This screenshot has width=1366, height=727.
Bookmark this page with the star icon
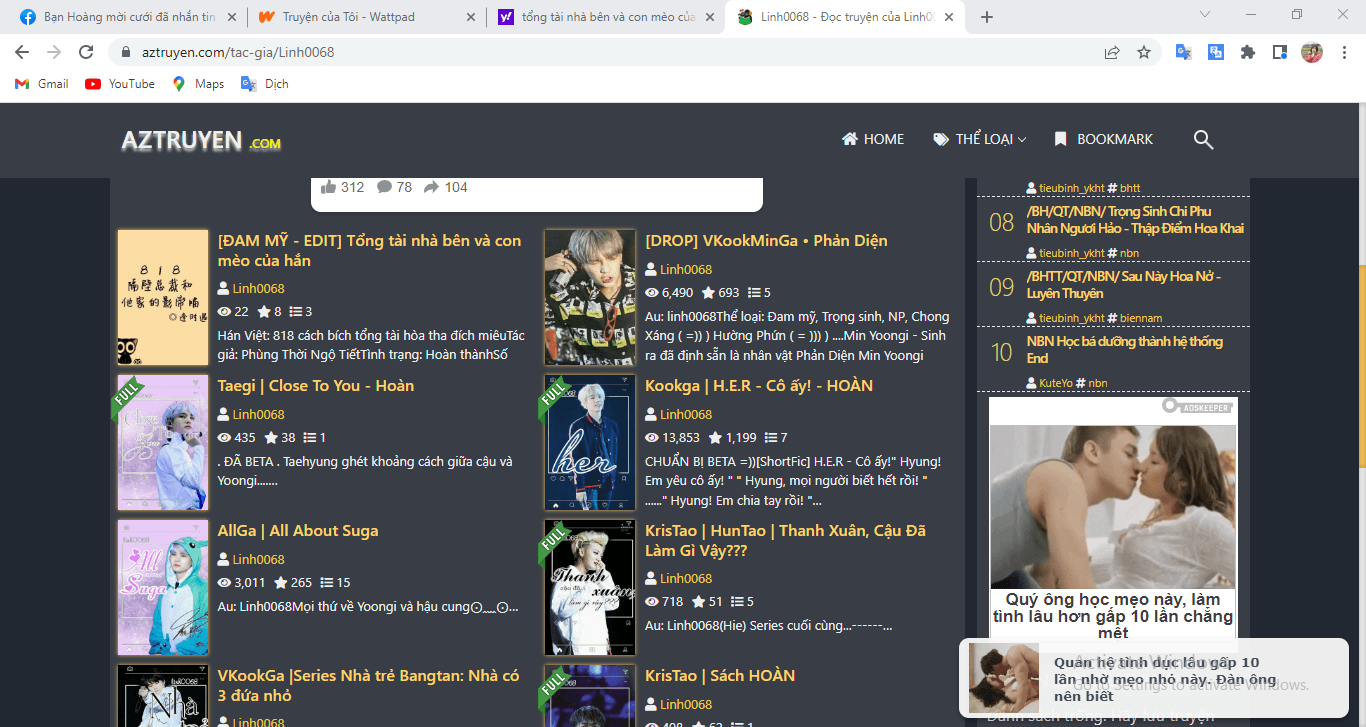pos(1144,53)
